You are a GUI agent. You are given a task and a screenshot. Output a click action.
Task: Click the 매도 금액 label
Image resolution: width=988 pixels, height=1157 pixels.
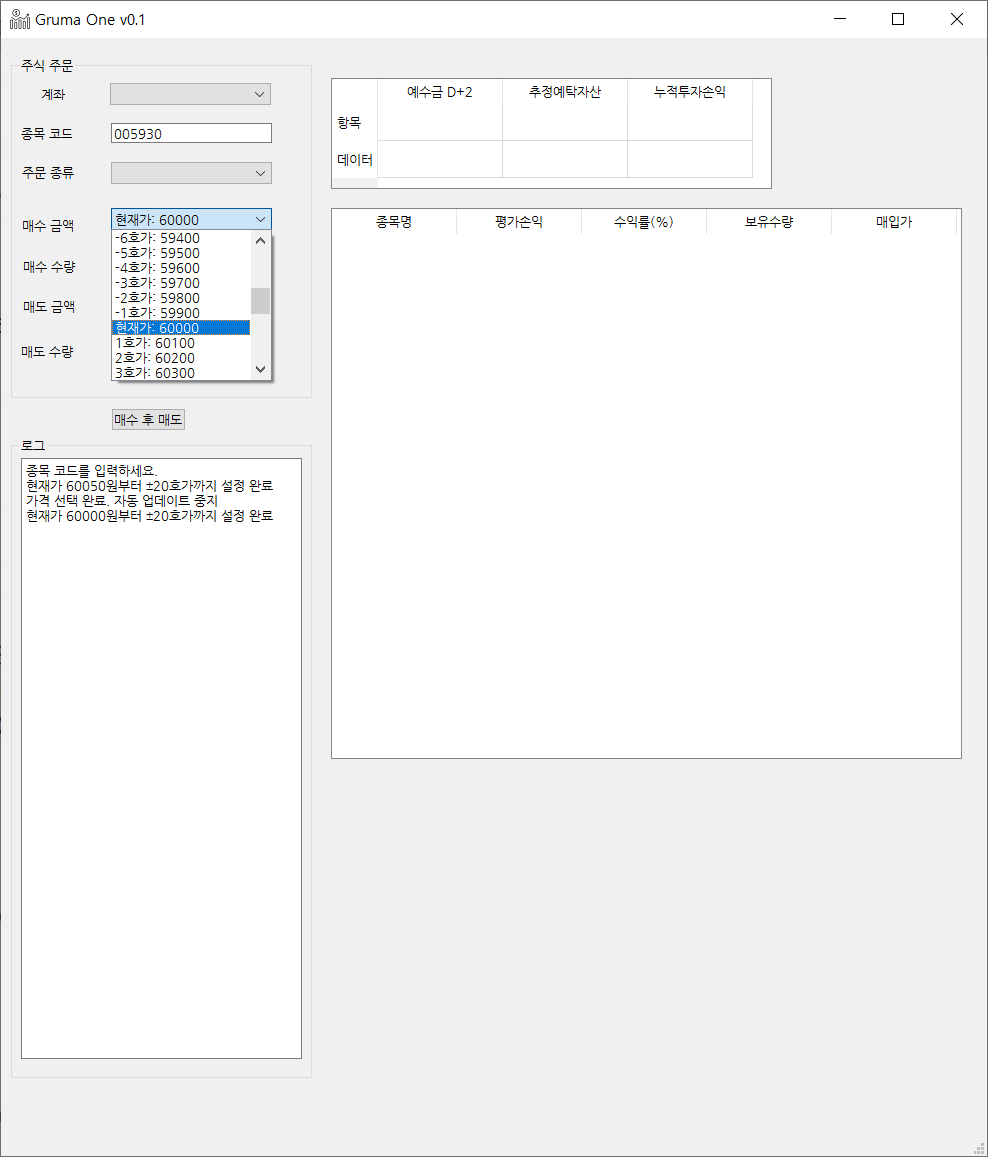coord(49,306)
